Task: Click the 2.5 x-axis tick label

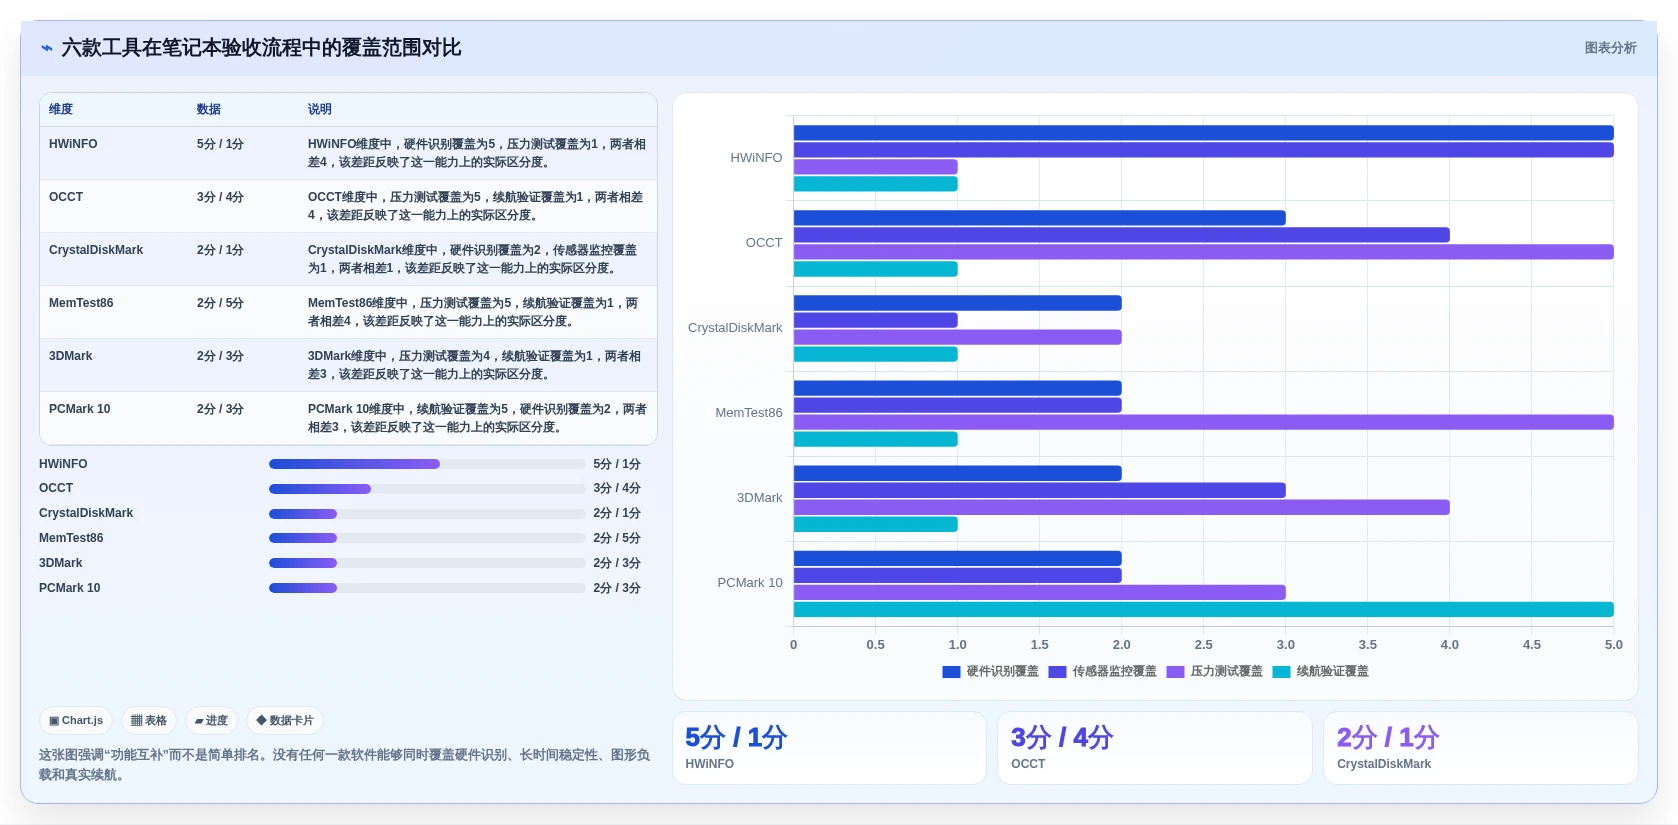Action: coord(1204,645)
